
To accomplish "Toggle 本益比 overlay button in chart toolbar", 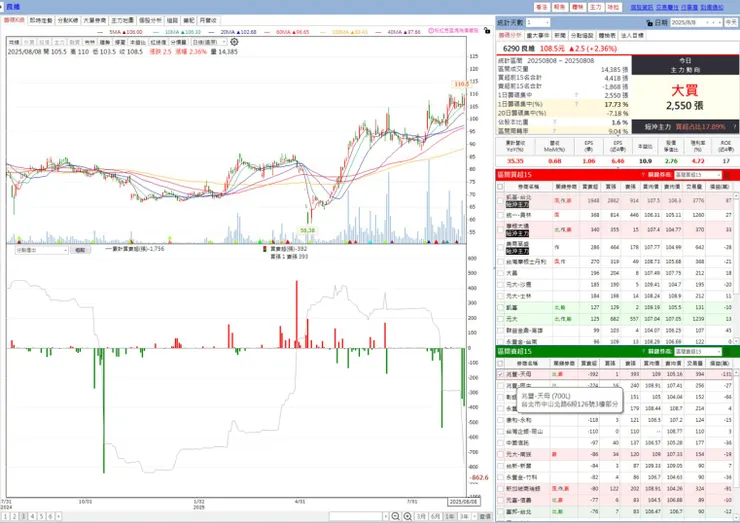I will click(x=138, y=42).
